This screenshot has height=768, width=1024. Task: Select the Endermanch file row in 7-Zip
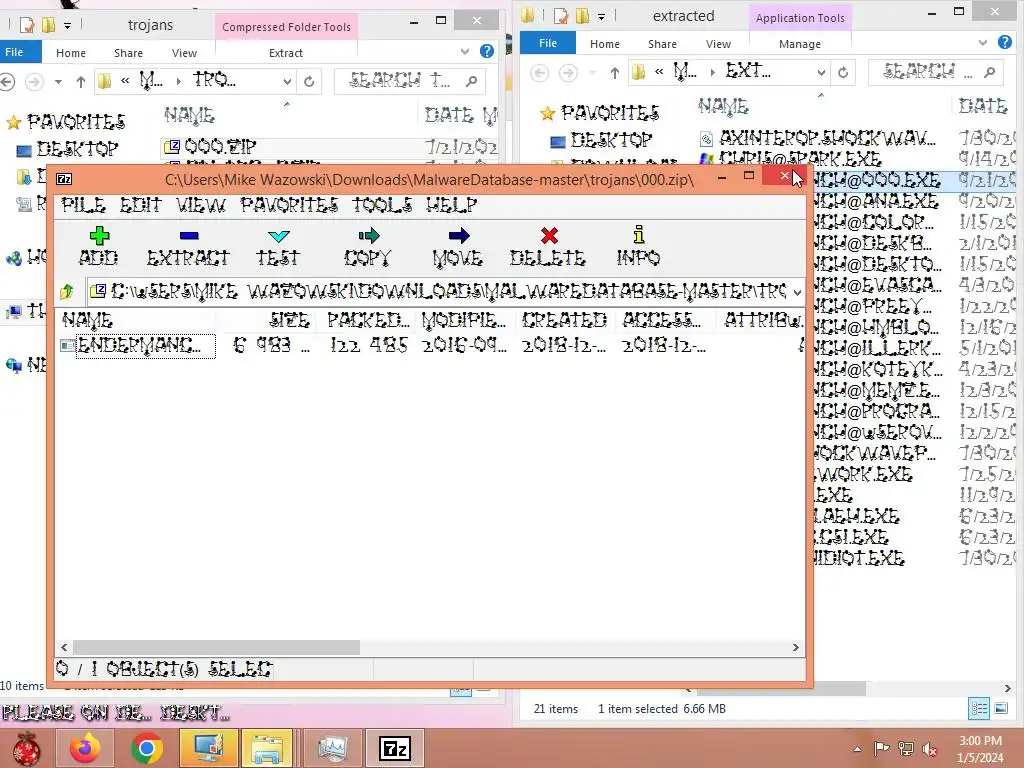[x=431, y=345]
